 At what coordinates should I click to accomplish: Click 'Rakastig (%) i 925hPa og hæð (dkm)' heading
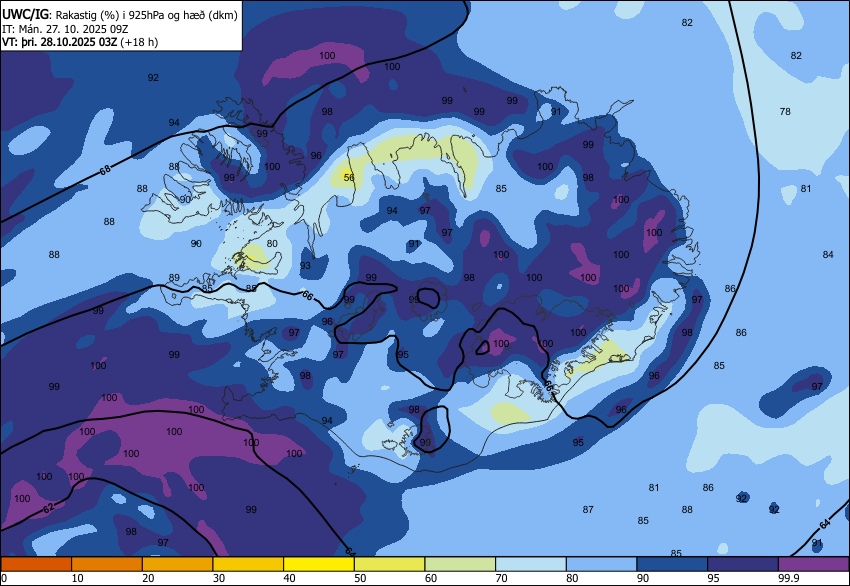click(x=146, y=16)
